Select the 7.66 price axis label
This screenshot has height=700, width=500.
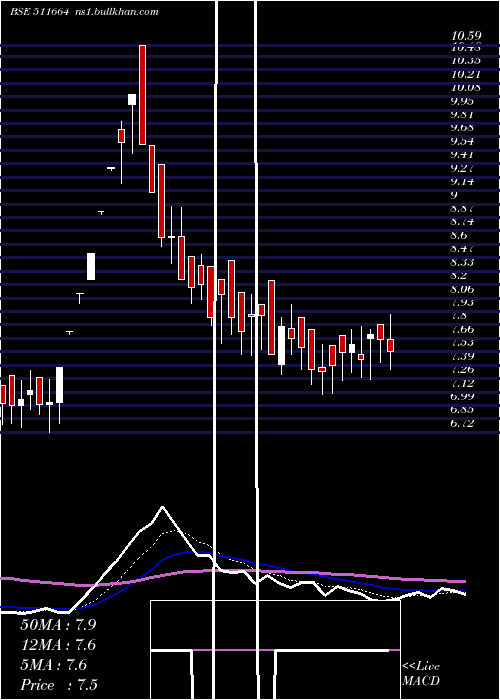pos(462,329)
